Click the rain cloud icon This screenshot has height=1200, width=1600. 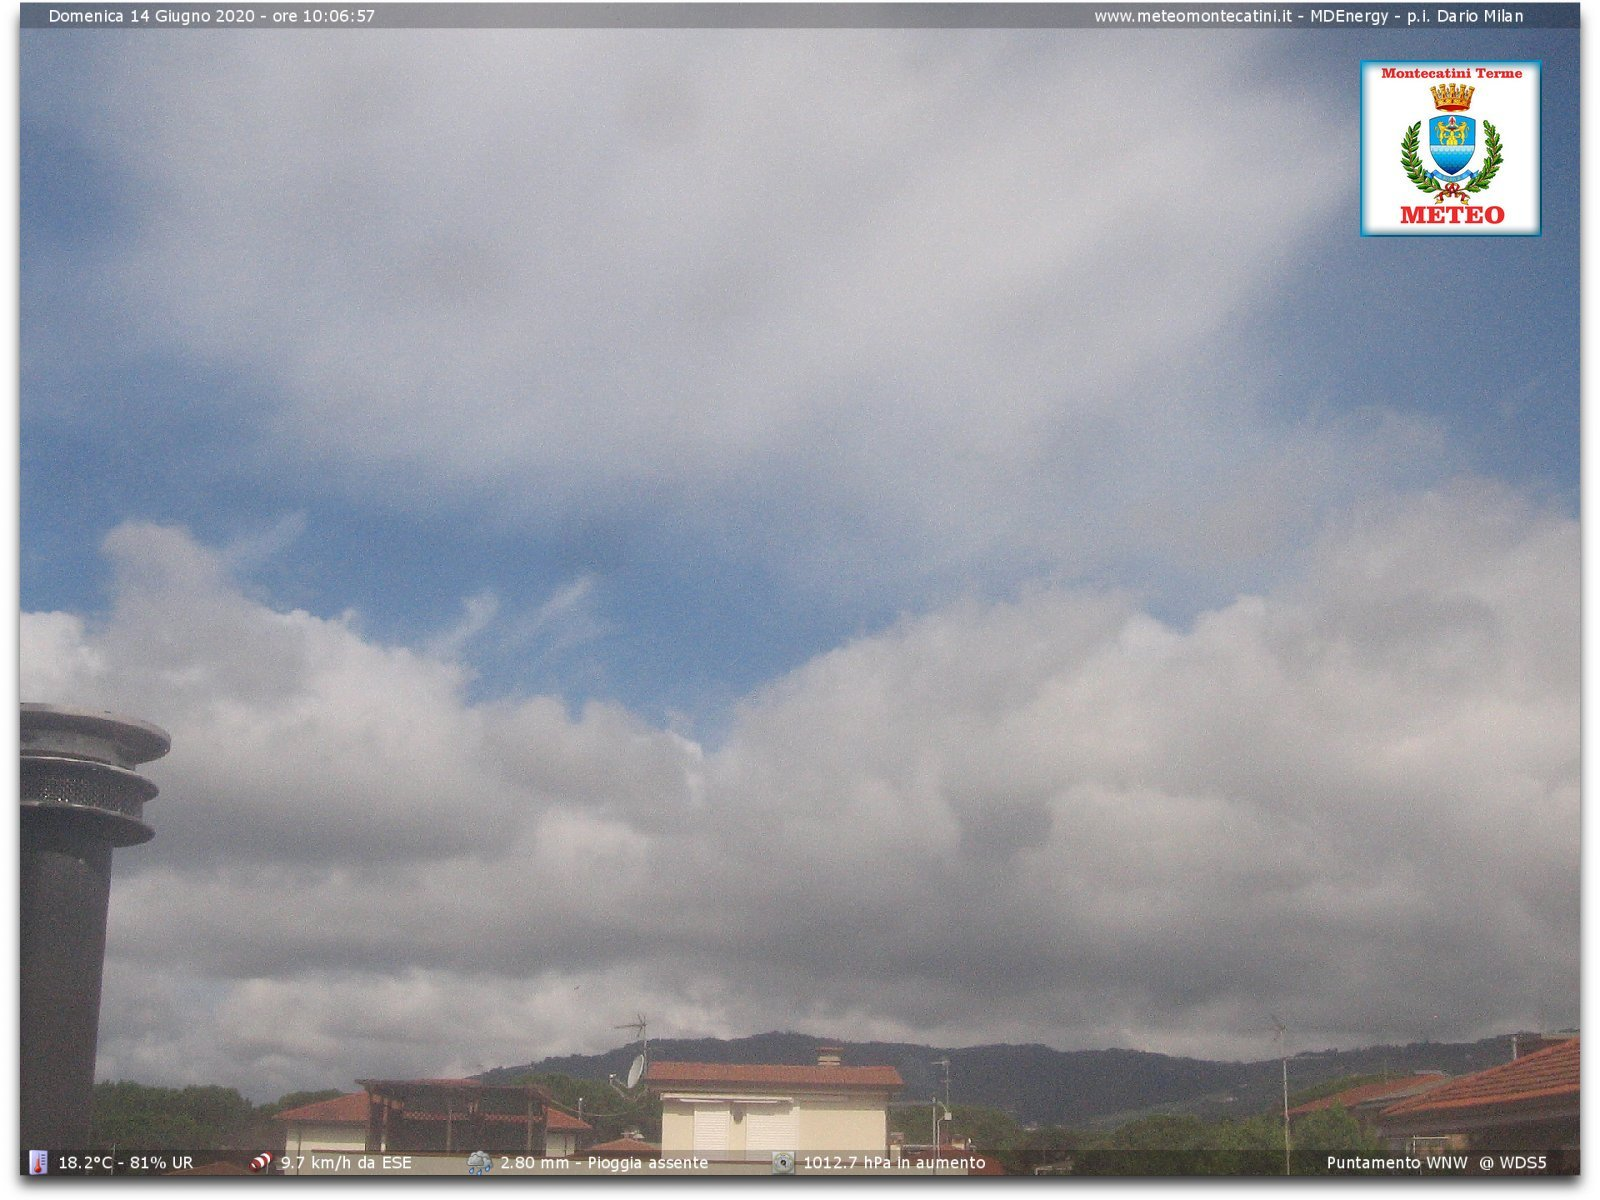click(480, 1162)
